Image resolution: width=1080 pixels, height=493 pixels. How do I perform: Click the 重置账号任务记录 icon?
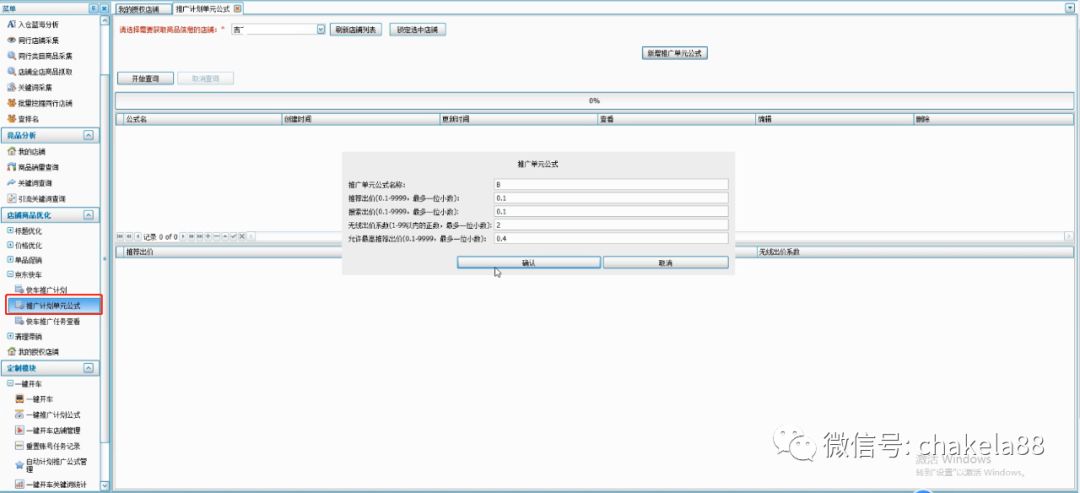[19, 446]
